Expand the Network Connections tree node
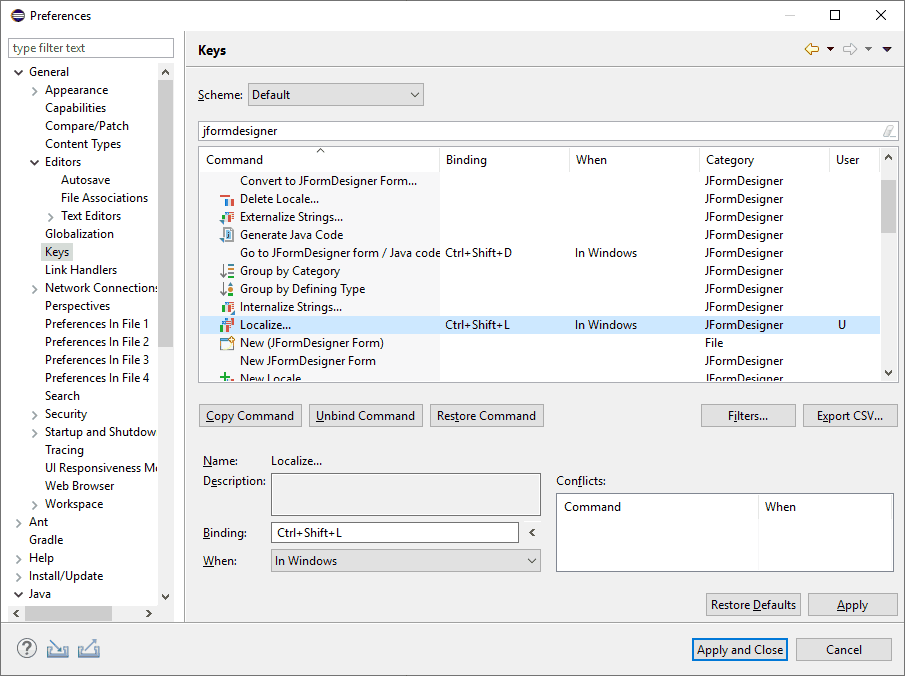The image size is (905, 676). (35, 289)
